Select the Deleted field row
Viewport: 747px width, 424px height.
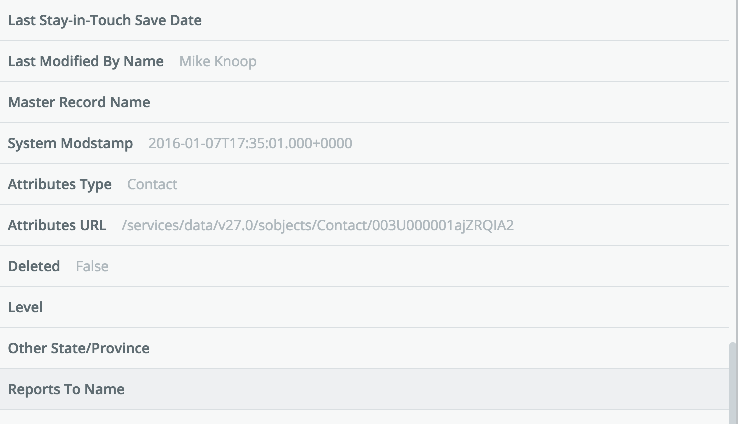(x=364, y=266)
